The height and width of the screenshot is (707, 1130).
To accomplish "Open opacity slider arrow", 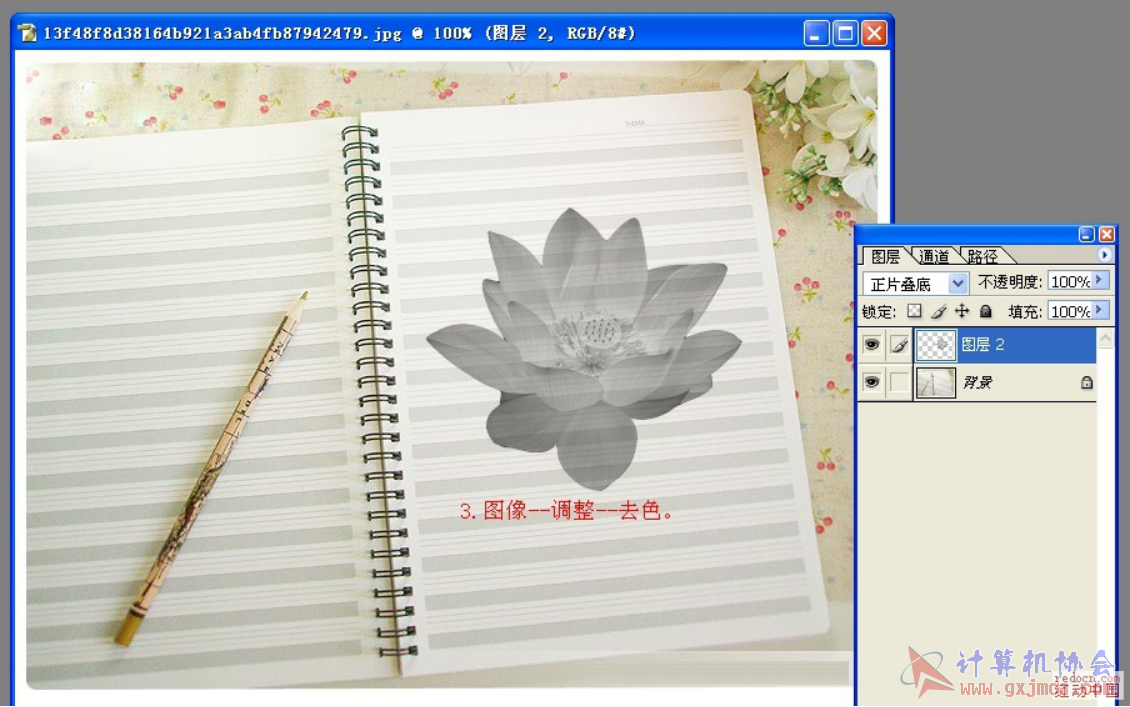I will [1100, 280].
